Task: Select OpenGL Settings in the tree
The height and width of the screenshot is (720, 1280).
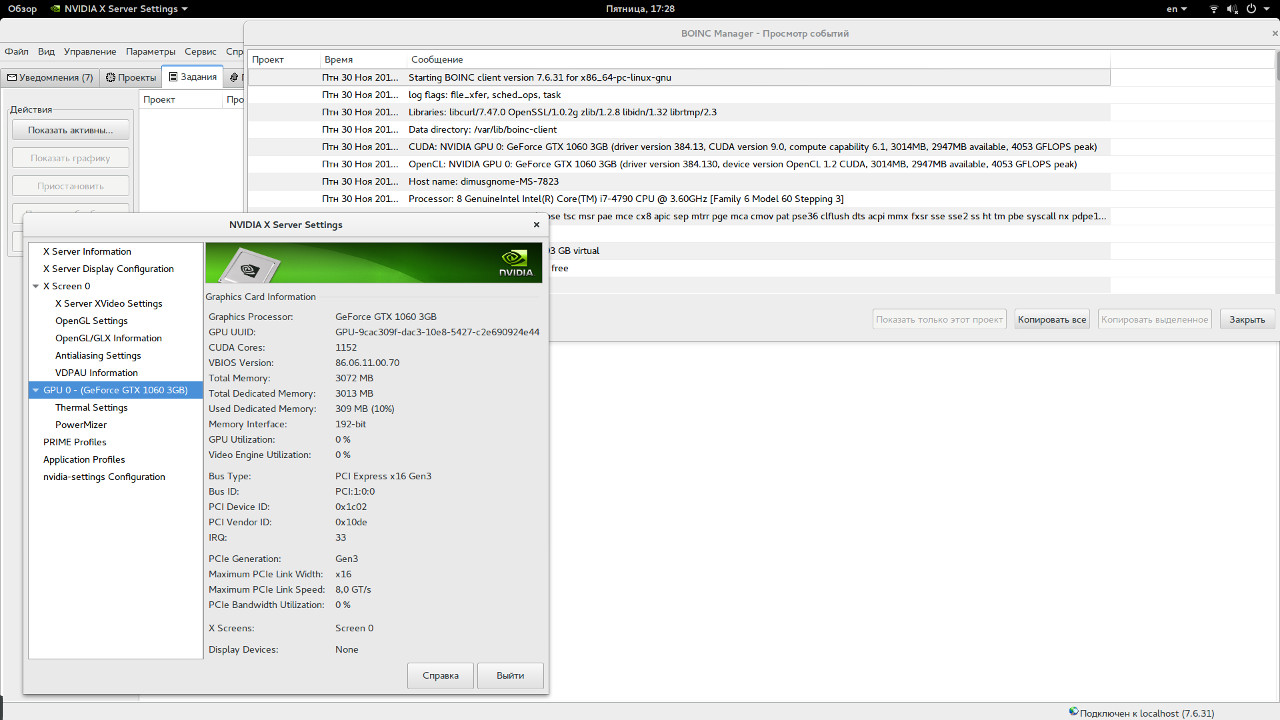Action: 91,321
